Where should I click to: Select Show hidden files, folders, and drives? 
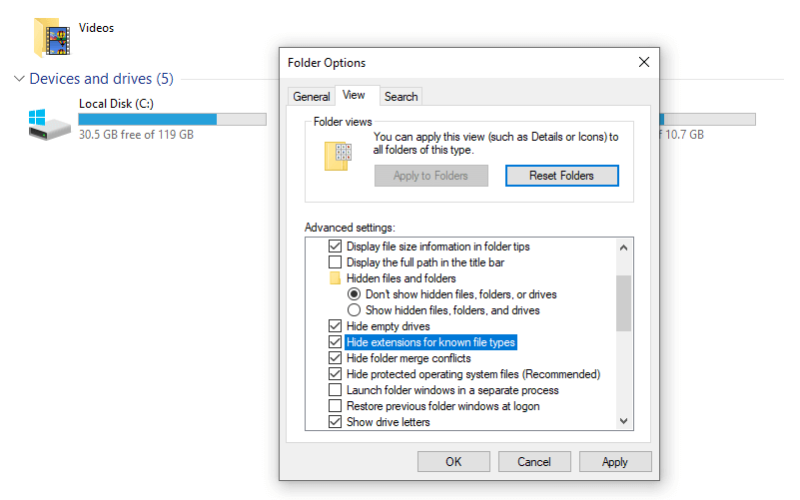354,310
